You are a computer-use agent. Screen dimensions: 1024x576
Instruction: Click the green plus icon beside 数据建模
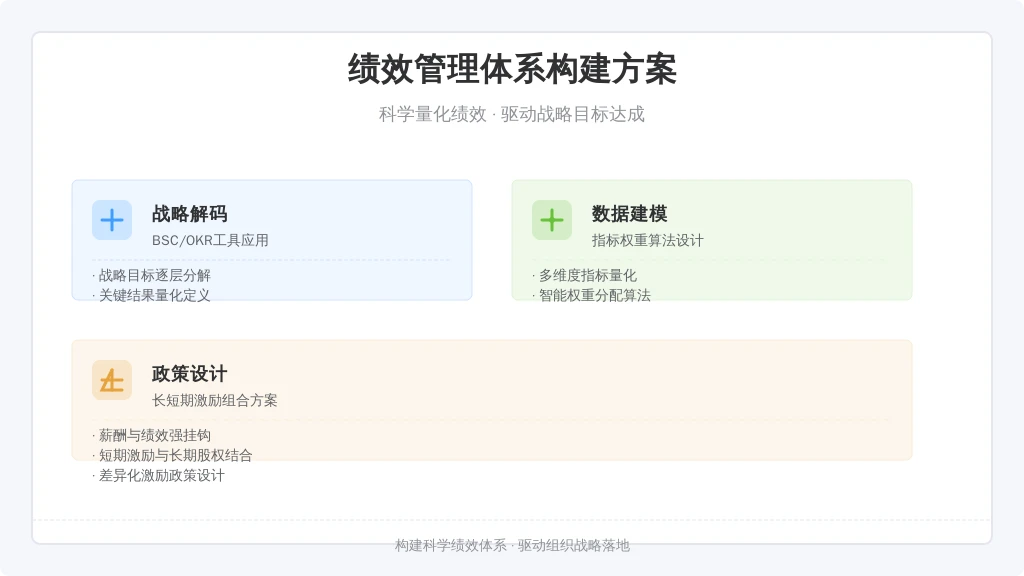[552, 220]
